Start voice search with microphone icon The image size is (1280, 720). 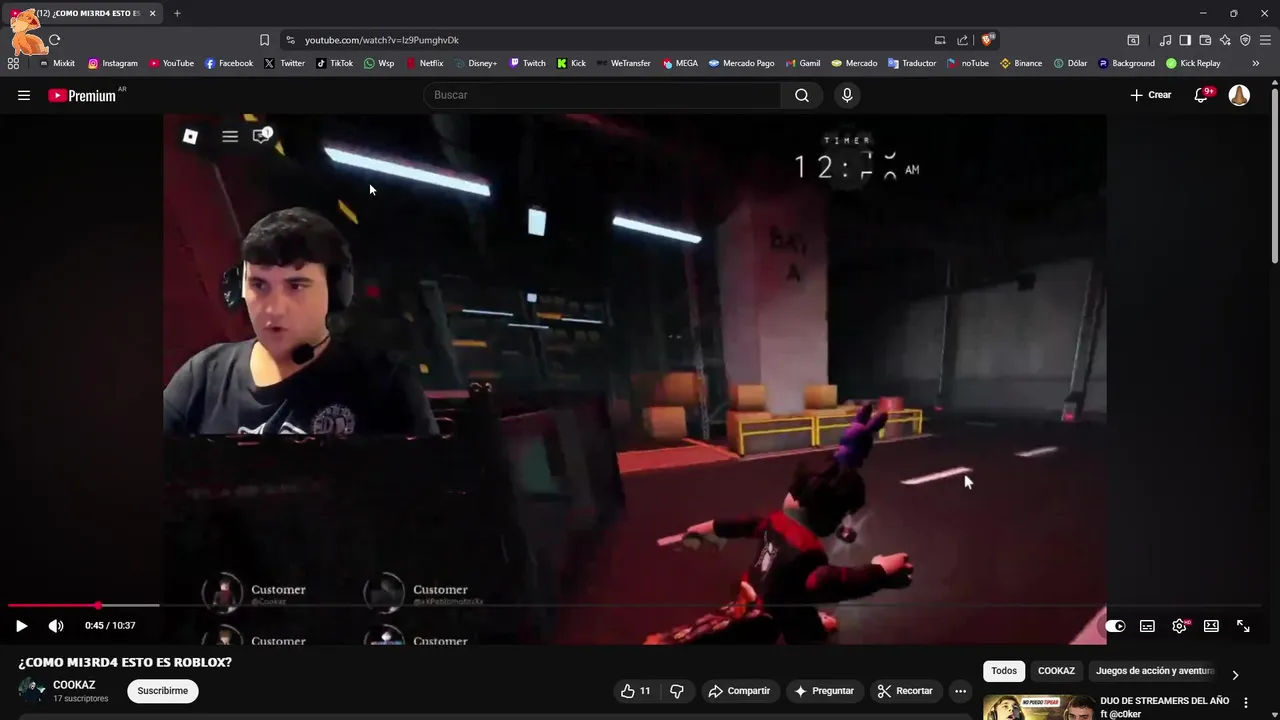(847, 95)
